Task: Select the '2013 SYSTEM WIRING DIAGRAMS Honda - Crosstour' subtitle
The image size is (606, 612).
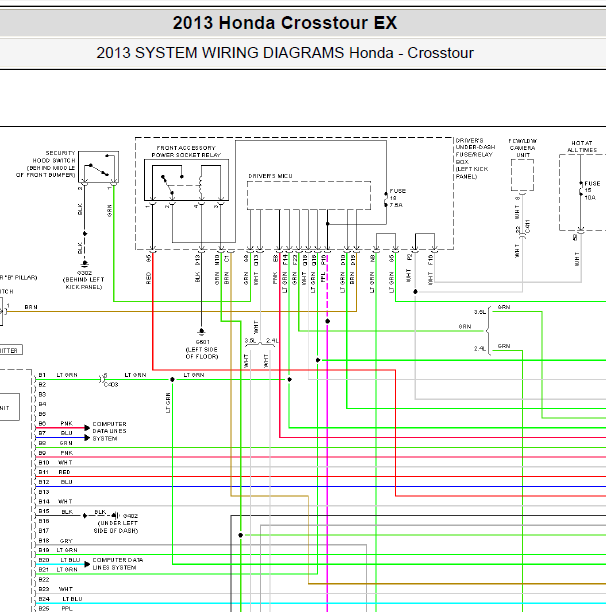Action: click(x=285, y=53)
